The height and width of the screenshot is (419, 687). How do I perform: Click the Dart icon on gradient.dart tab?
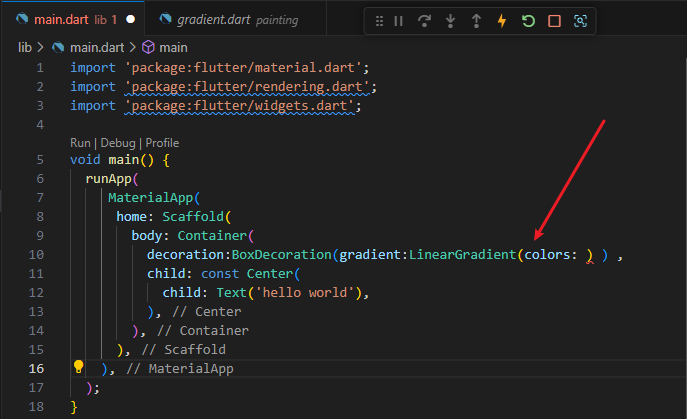[166, 19]
